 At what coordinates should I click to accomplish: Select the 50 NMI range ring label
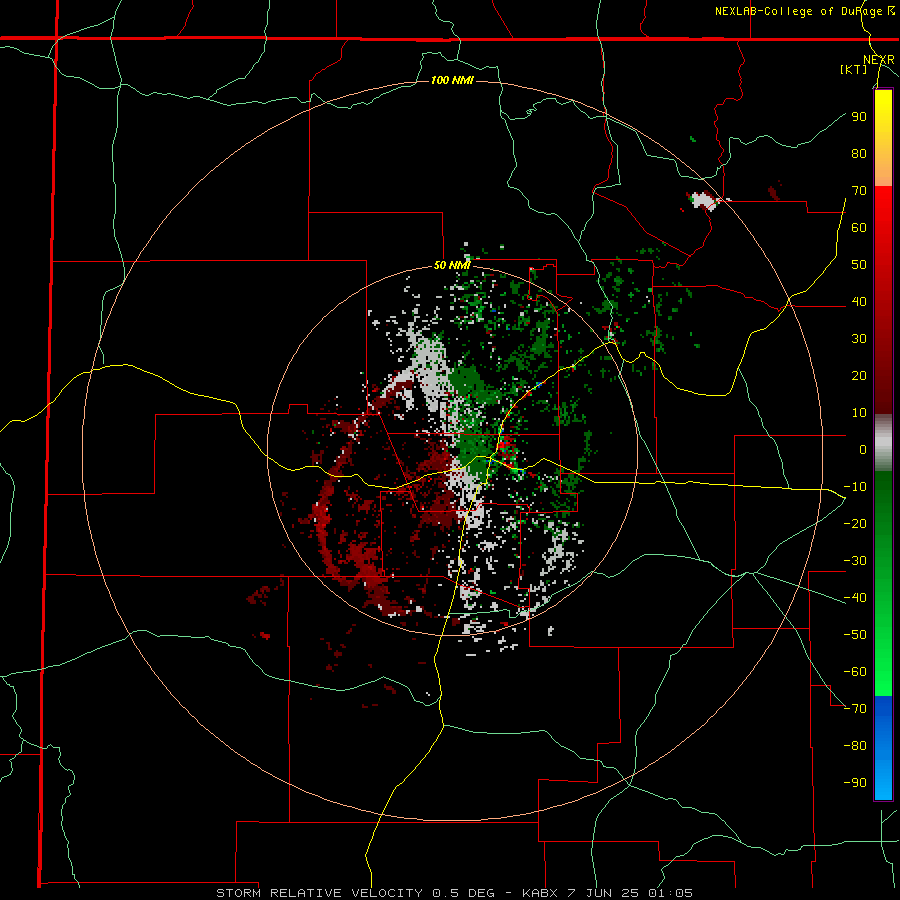tap(452, 265)
